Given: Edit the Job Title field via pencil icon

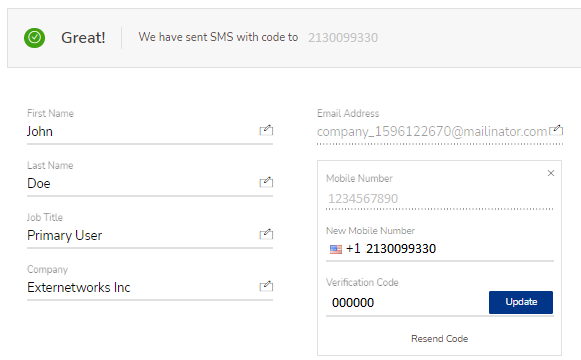Looking at the screenshot, I should click(266, 234).
